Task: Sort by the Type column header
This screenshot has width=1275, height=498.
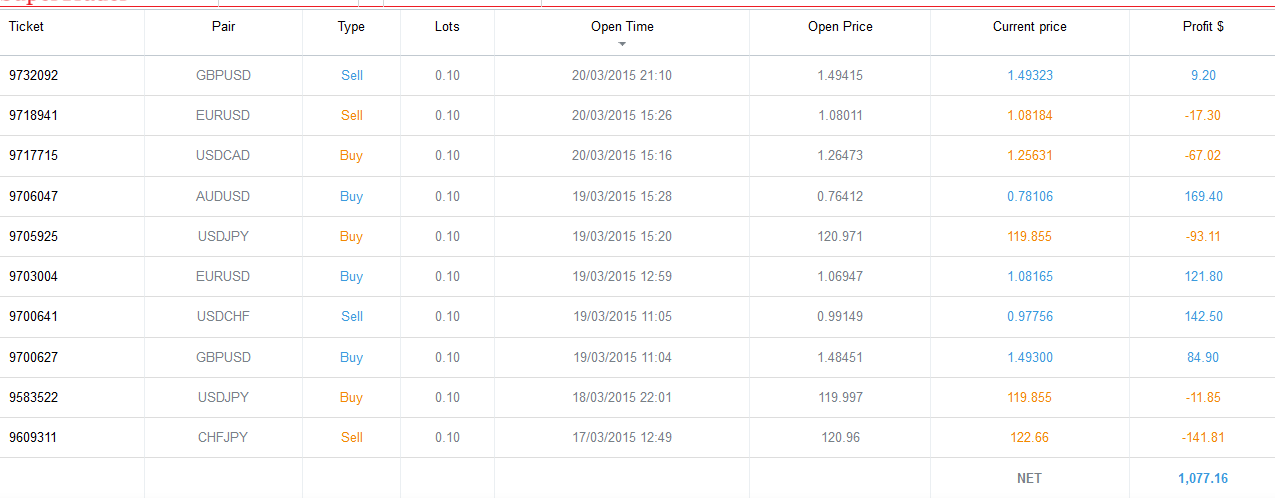Action: click(351, 27)
